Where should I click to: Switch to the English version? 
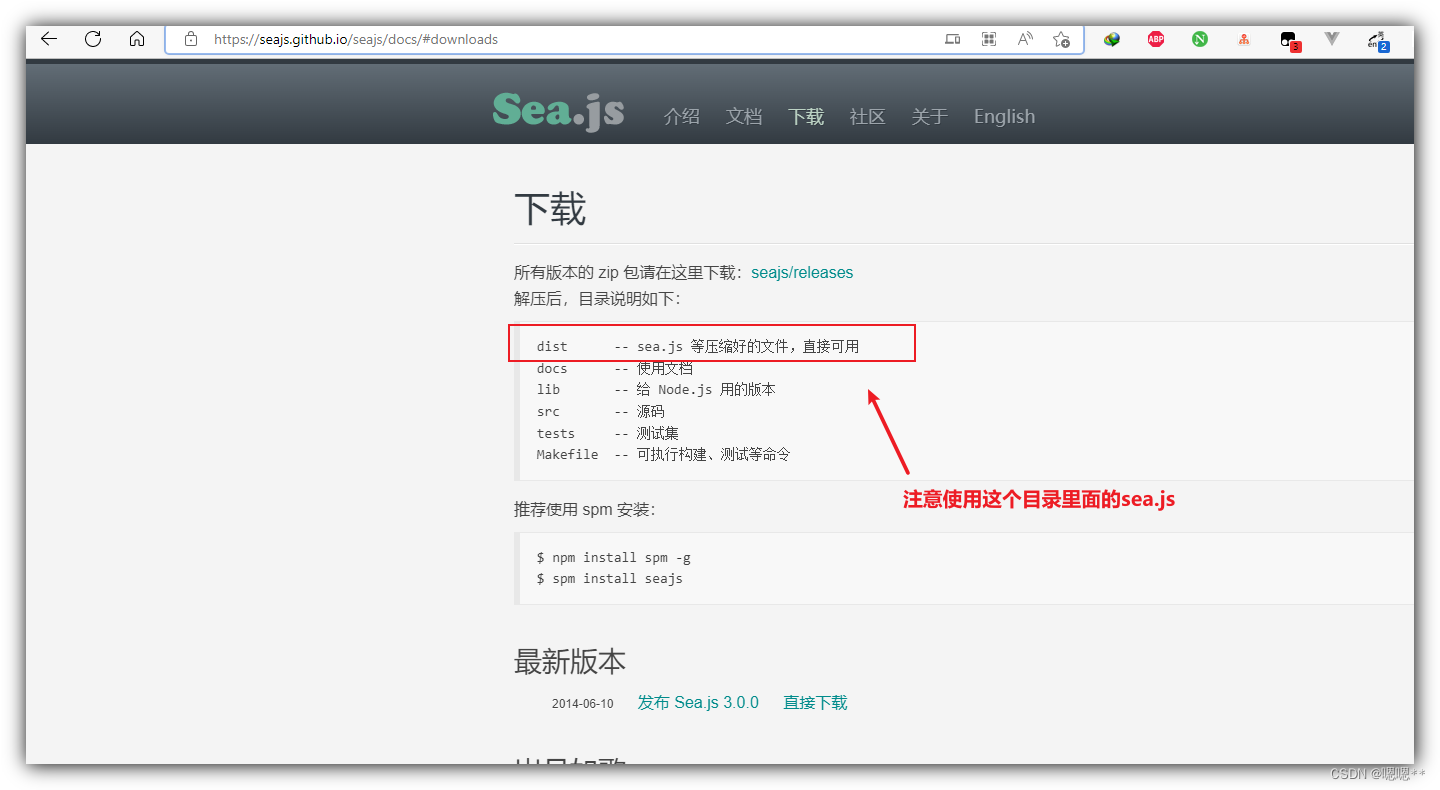(1005, 116)
